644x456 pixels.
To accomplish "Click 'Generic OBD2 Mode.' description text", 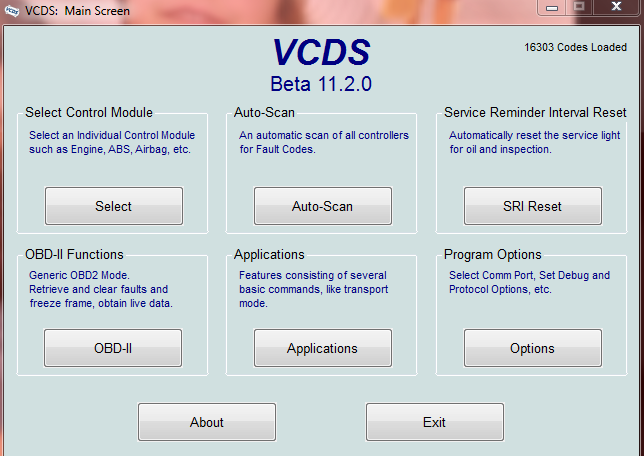I will [79, 275].
